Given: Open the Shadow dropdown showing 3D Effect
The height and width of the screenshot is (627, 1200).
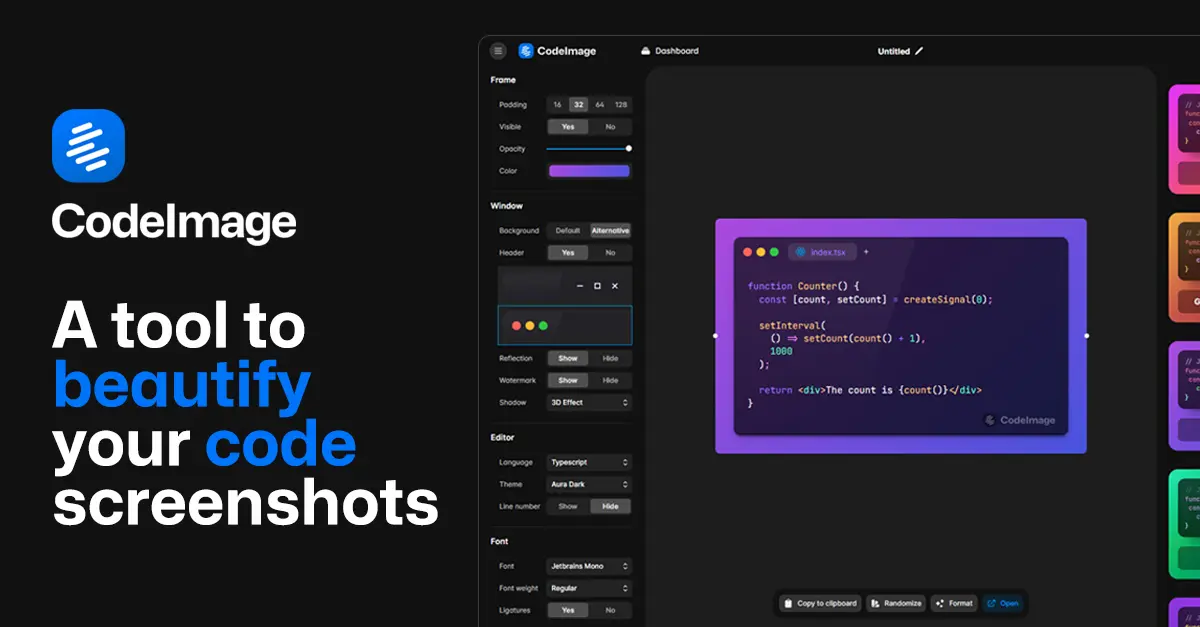Looking at the screenshot, I should click(589, 402).
